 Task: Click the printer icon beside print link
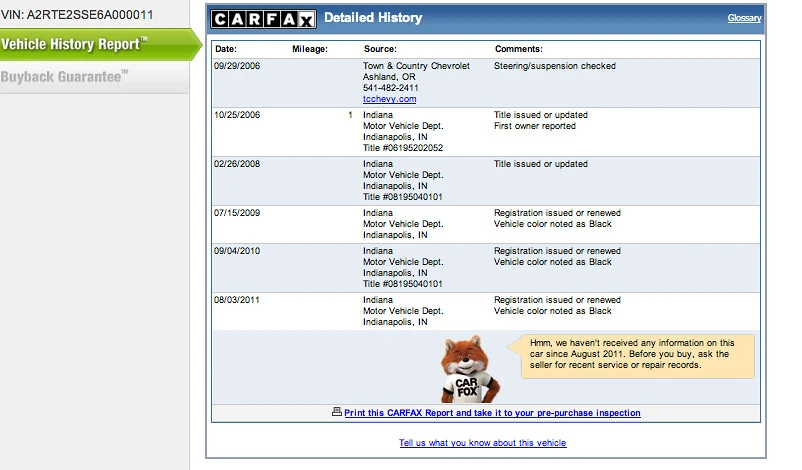[x=337, y=412]
